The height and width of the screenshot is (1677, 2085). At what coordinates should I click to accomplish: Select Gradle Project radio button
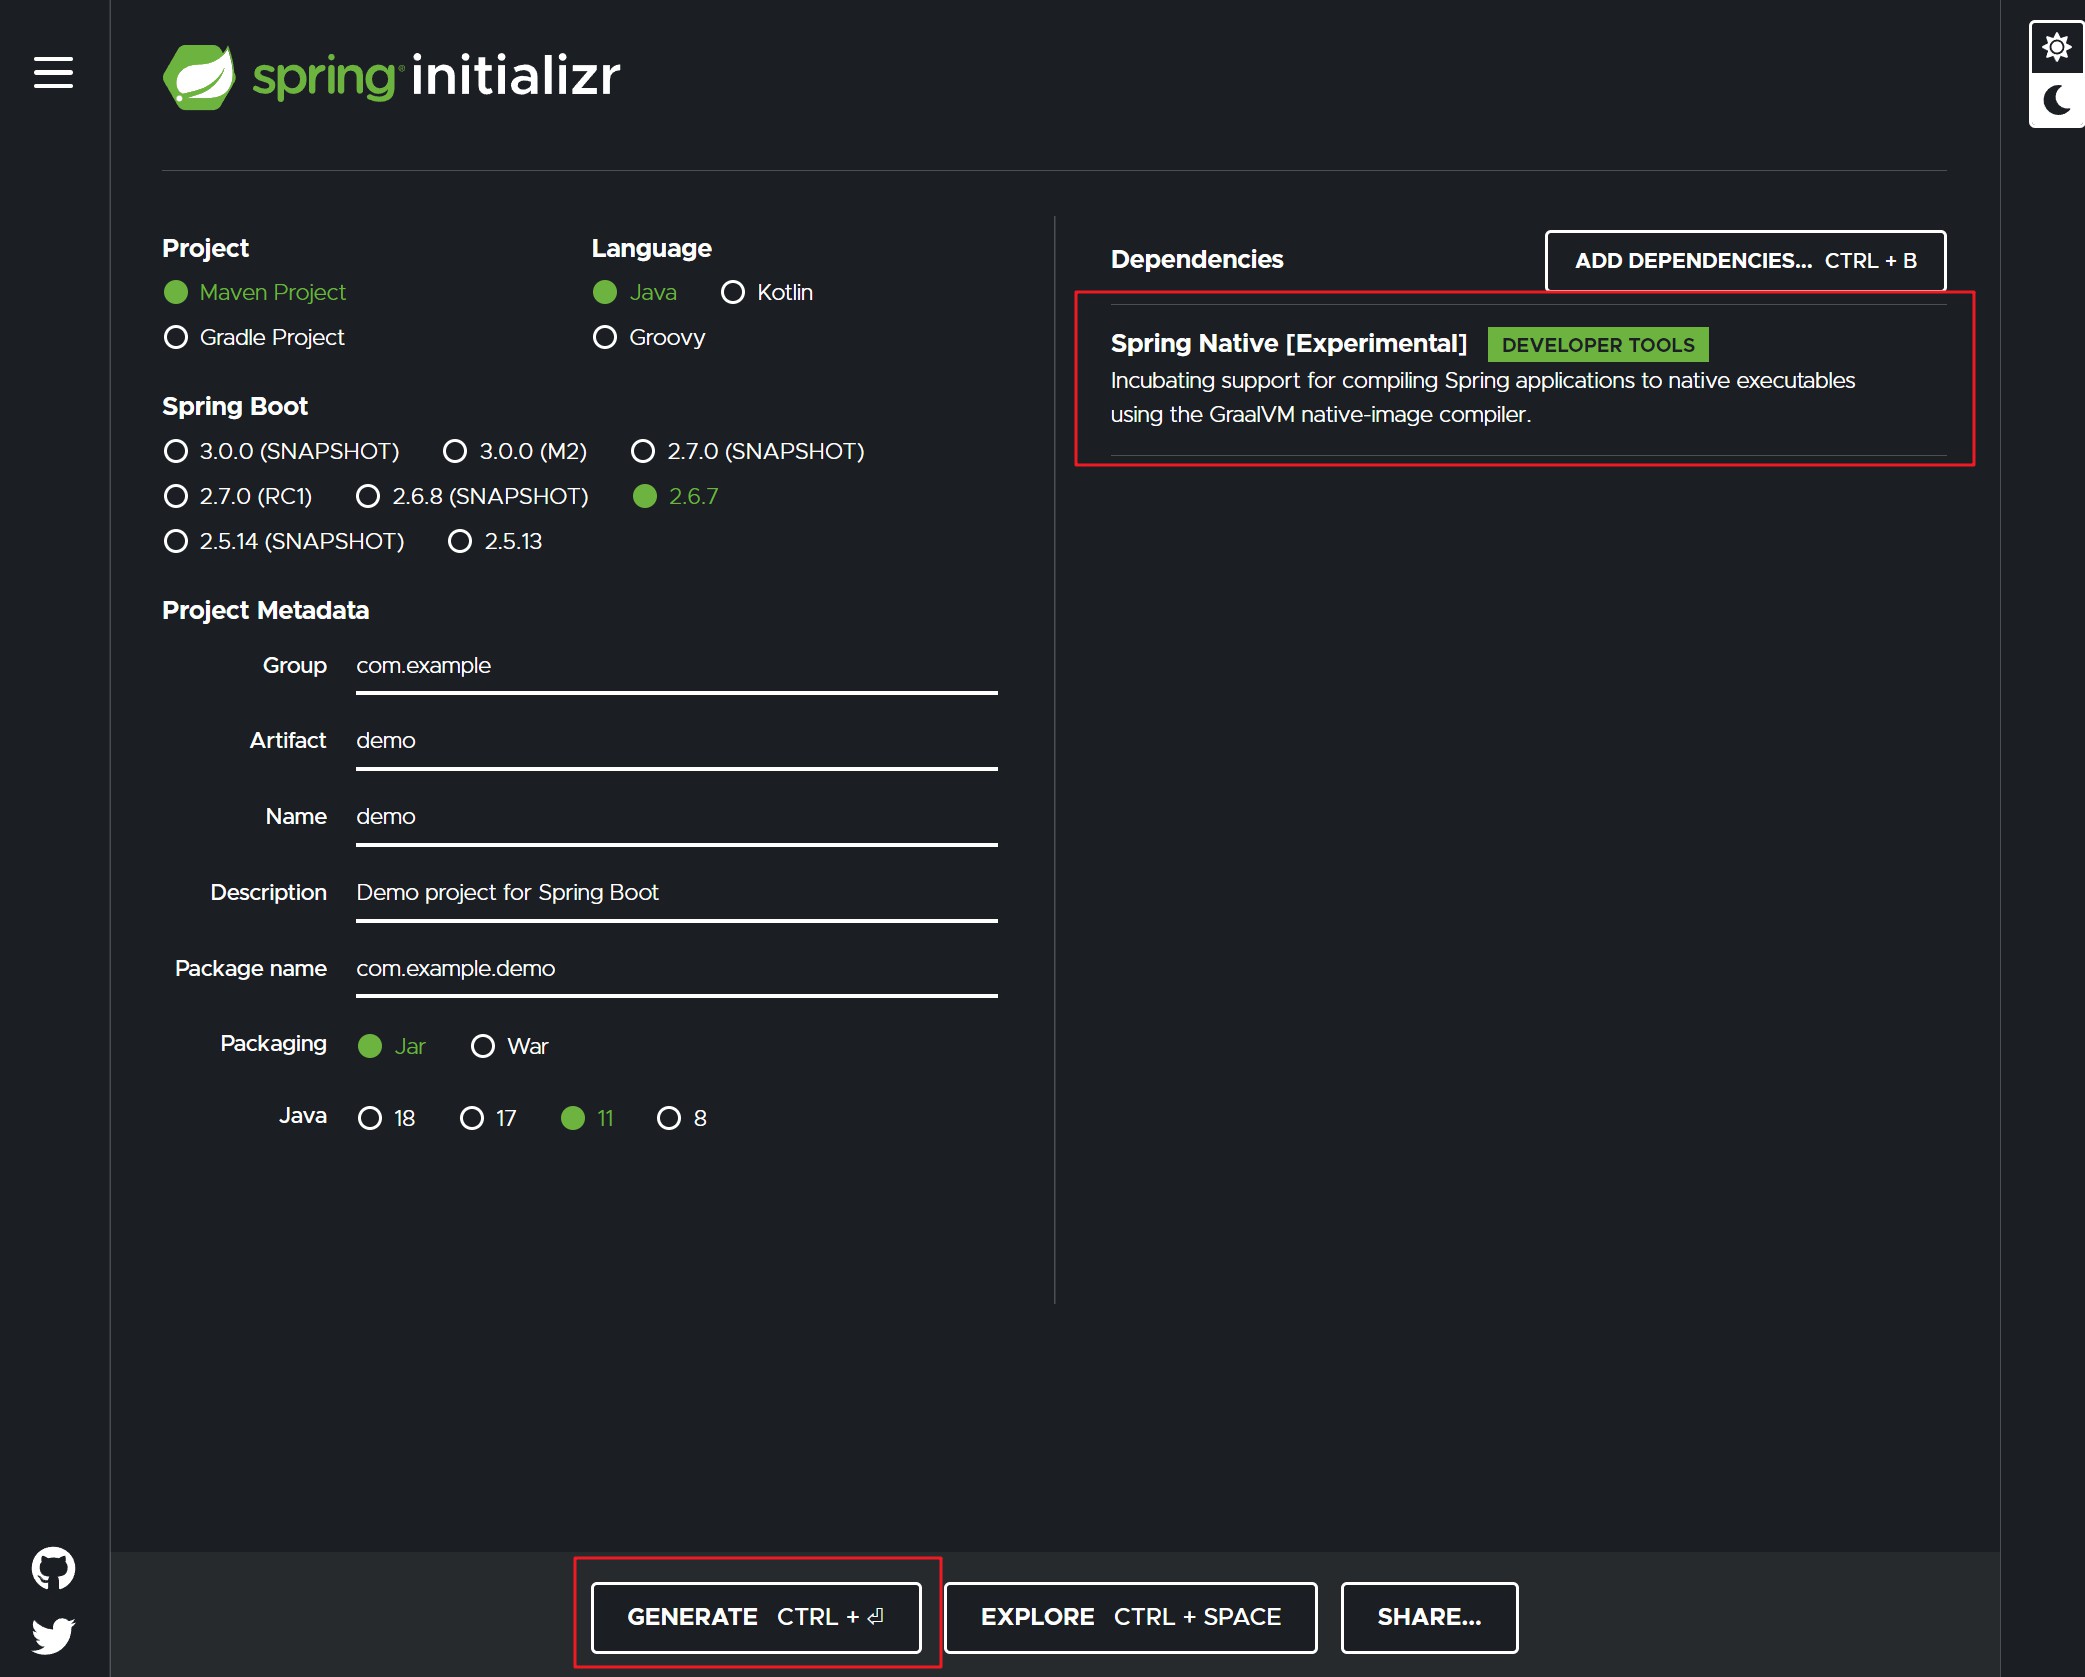coord(254,337)
